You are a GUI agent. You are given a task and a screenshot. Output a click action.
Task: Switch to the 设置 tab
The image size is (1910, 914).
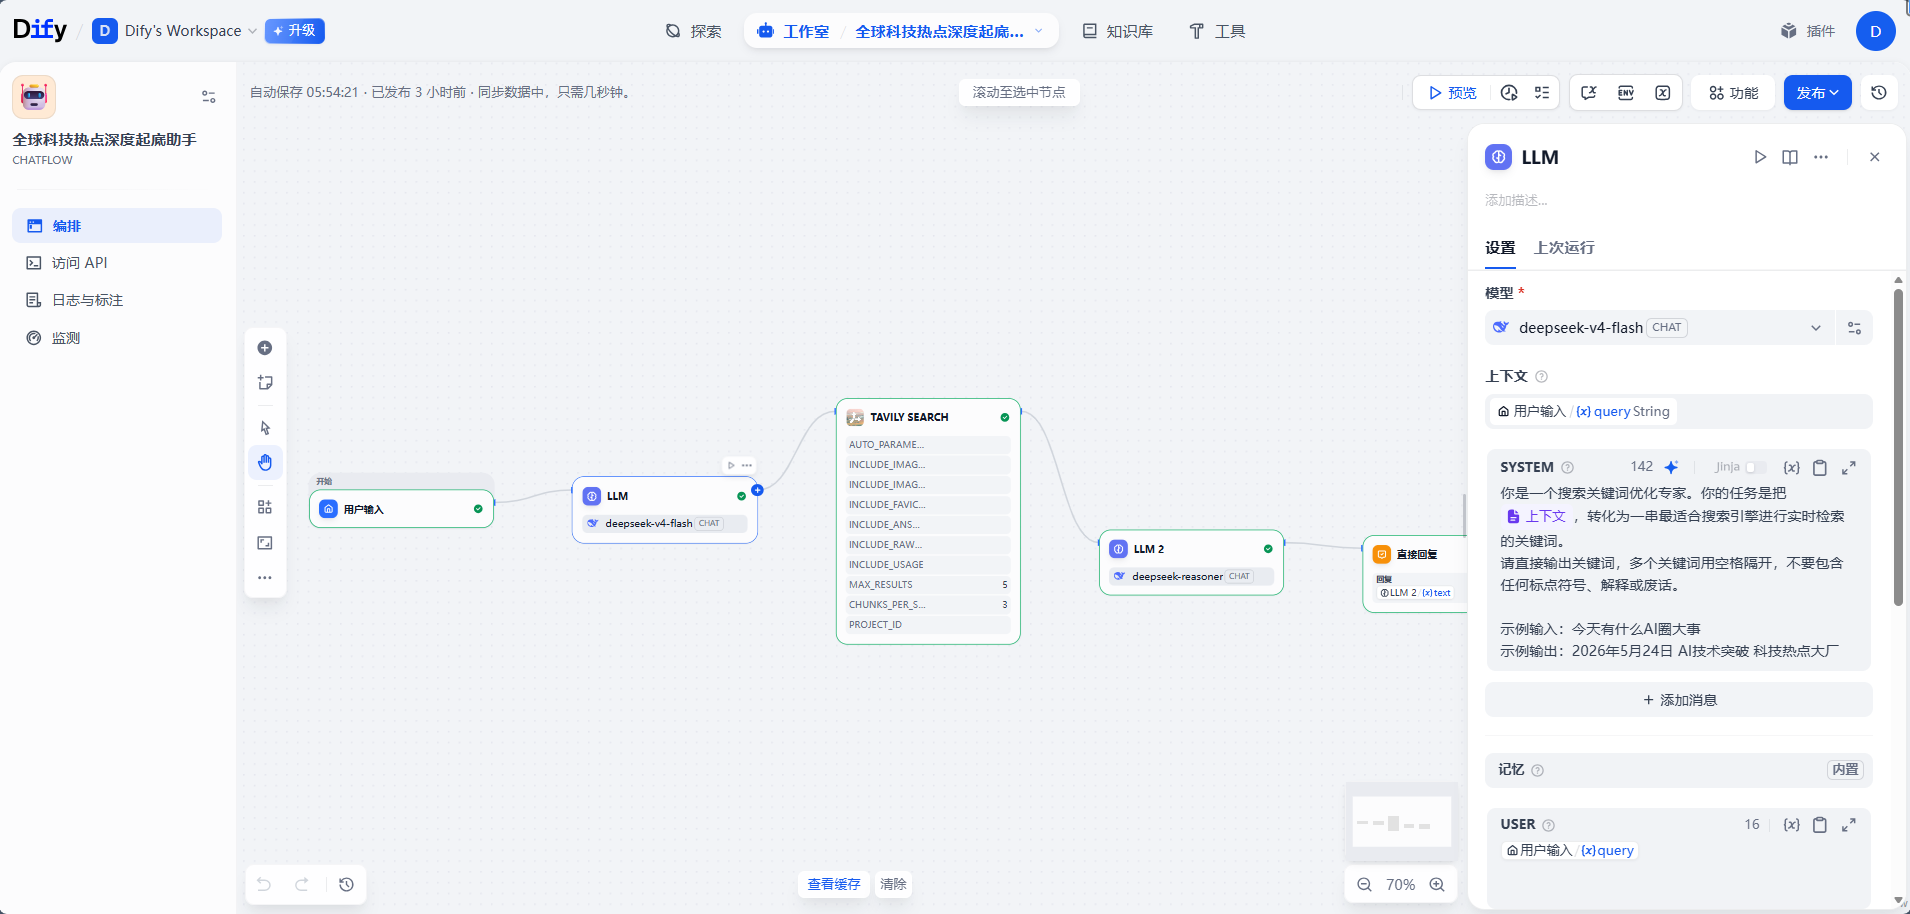(1500, 248)
